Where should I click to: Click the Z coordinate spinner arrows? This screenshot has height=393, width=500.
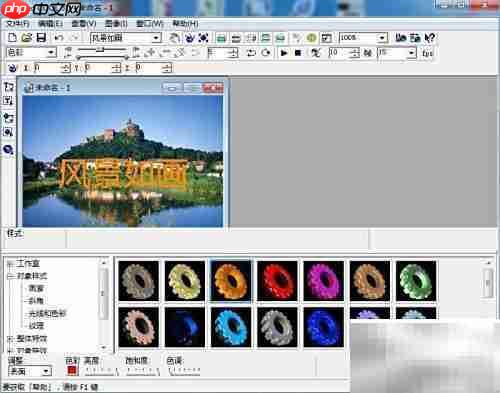(167, 68)
